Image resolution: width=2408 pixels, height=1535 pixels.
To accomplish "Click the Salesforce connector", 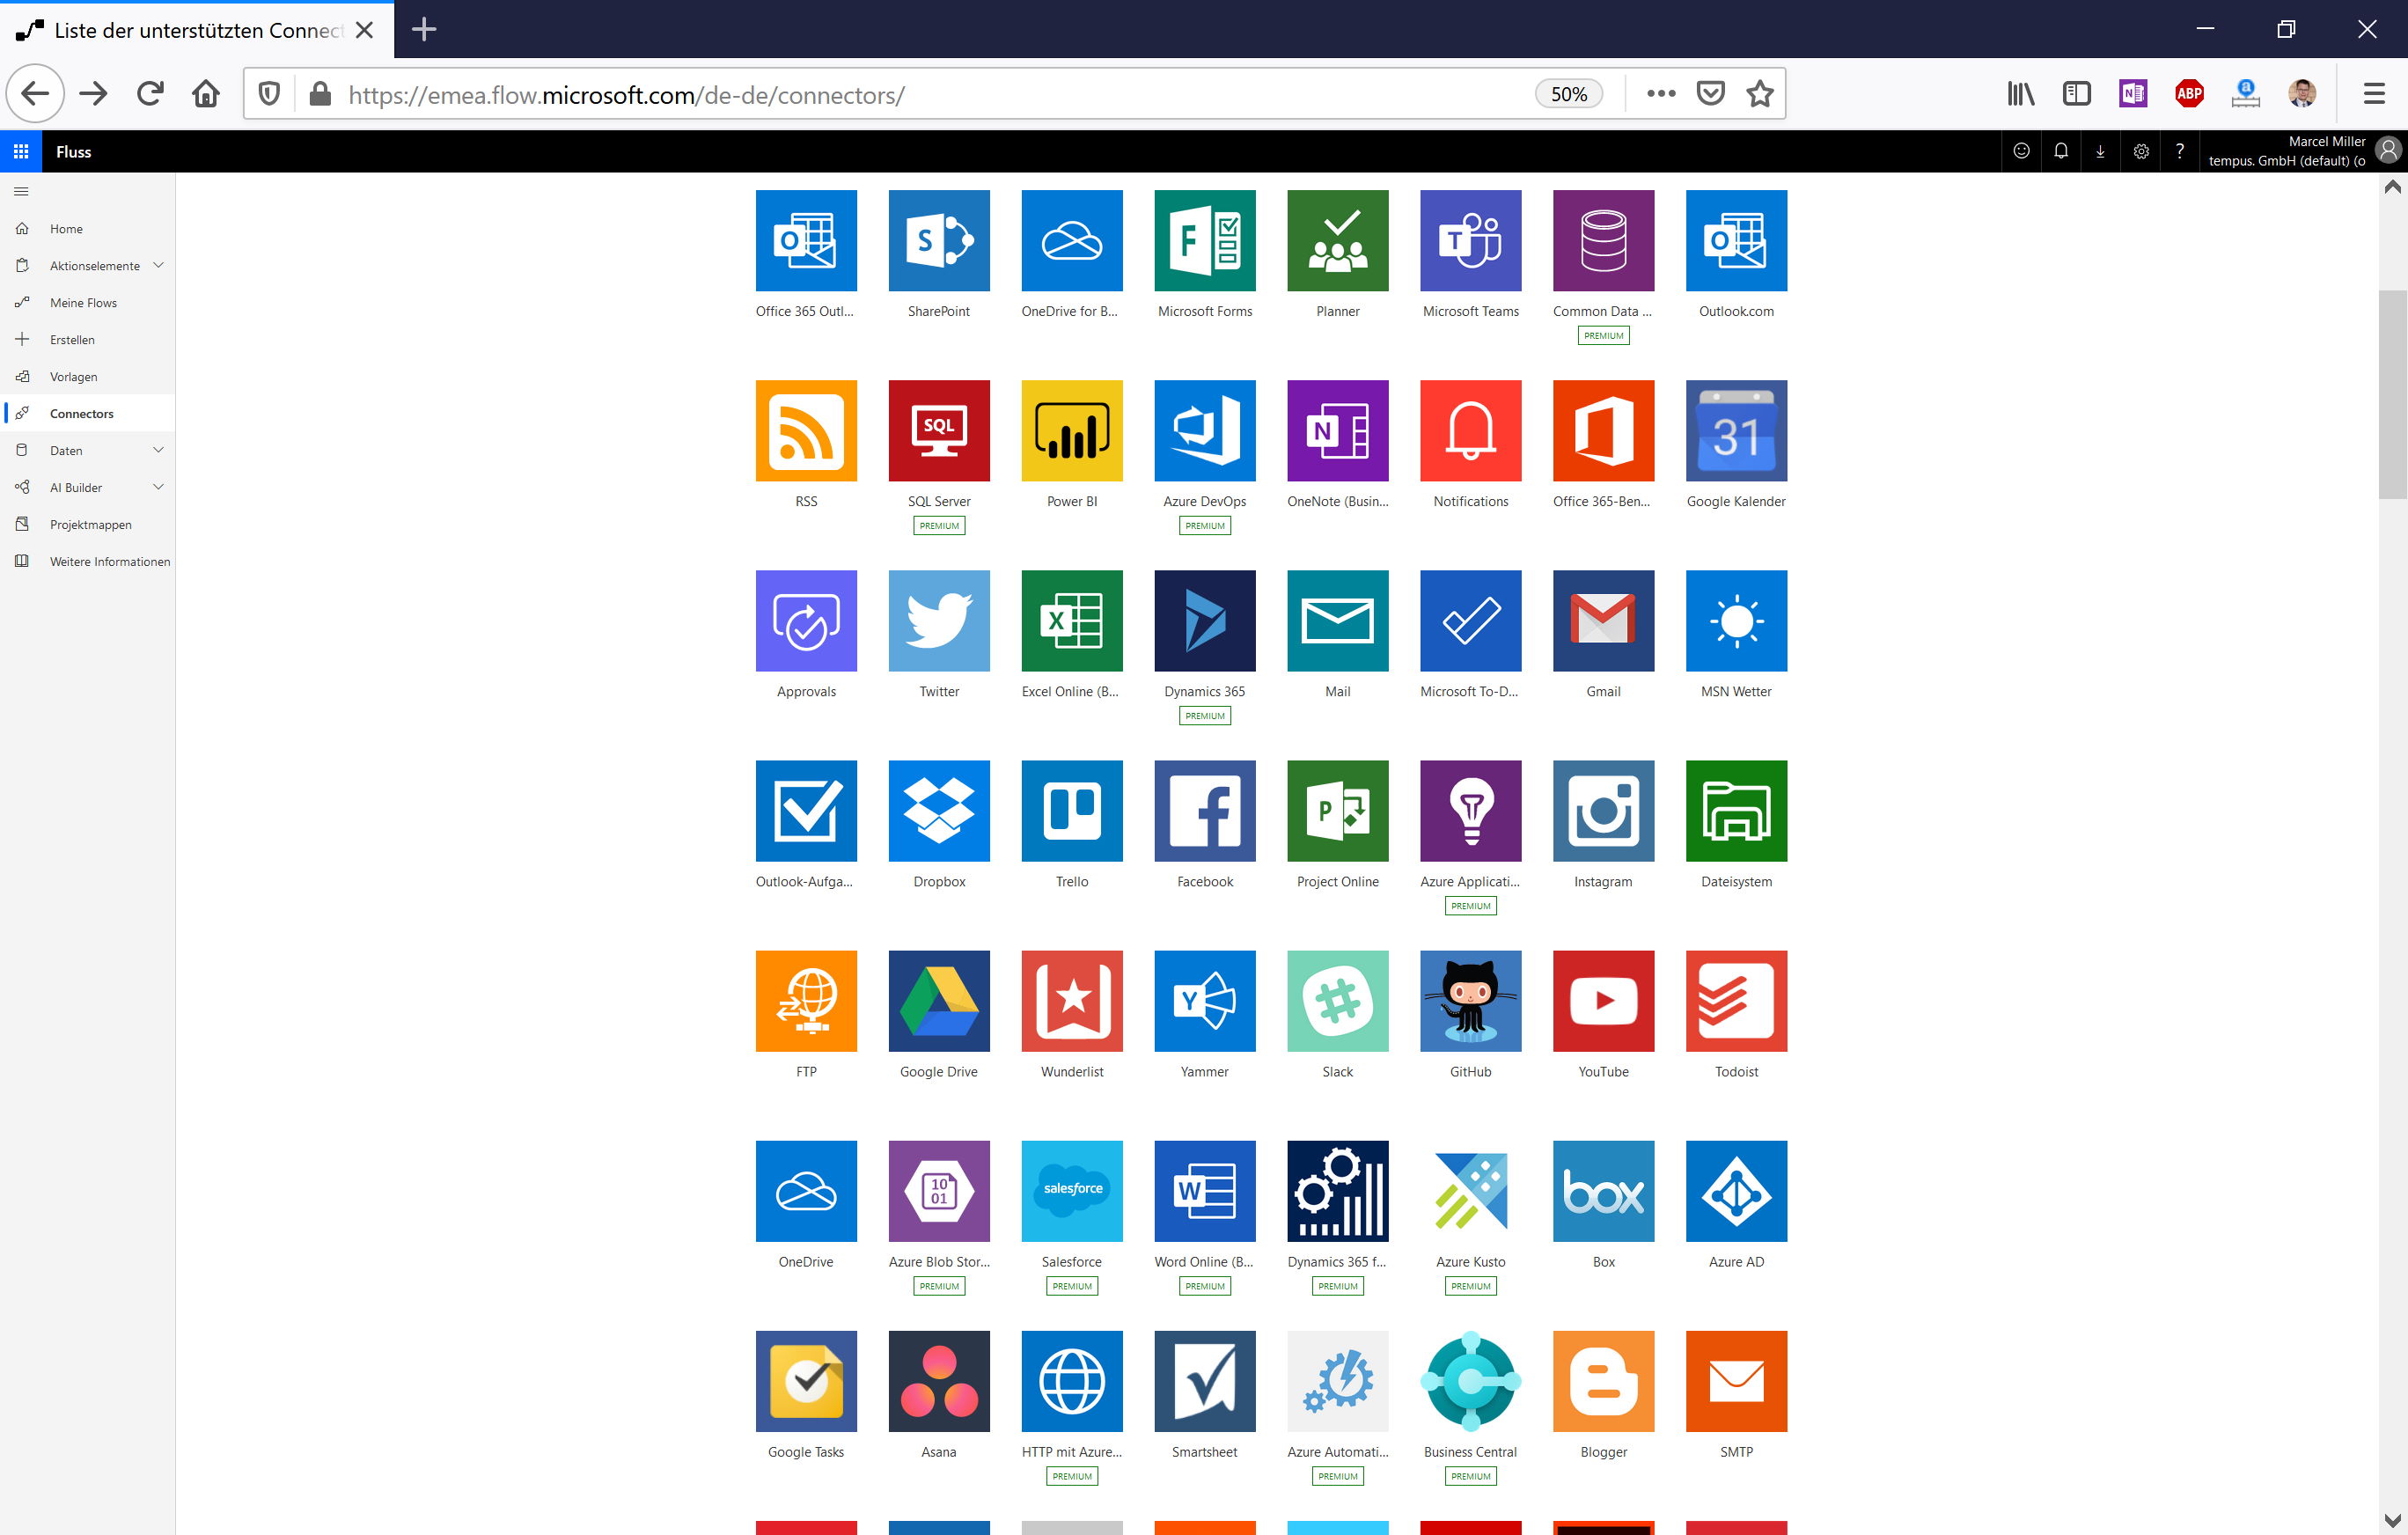I will coord(1071,1191).
